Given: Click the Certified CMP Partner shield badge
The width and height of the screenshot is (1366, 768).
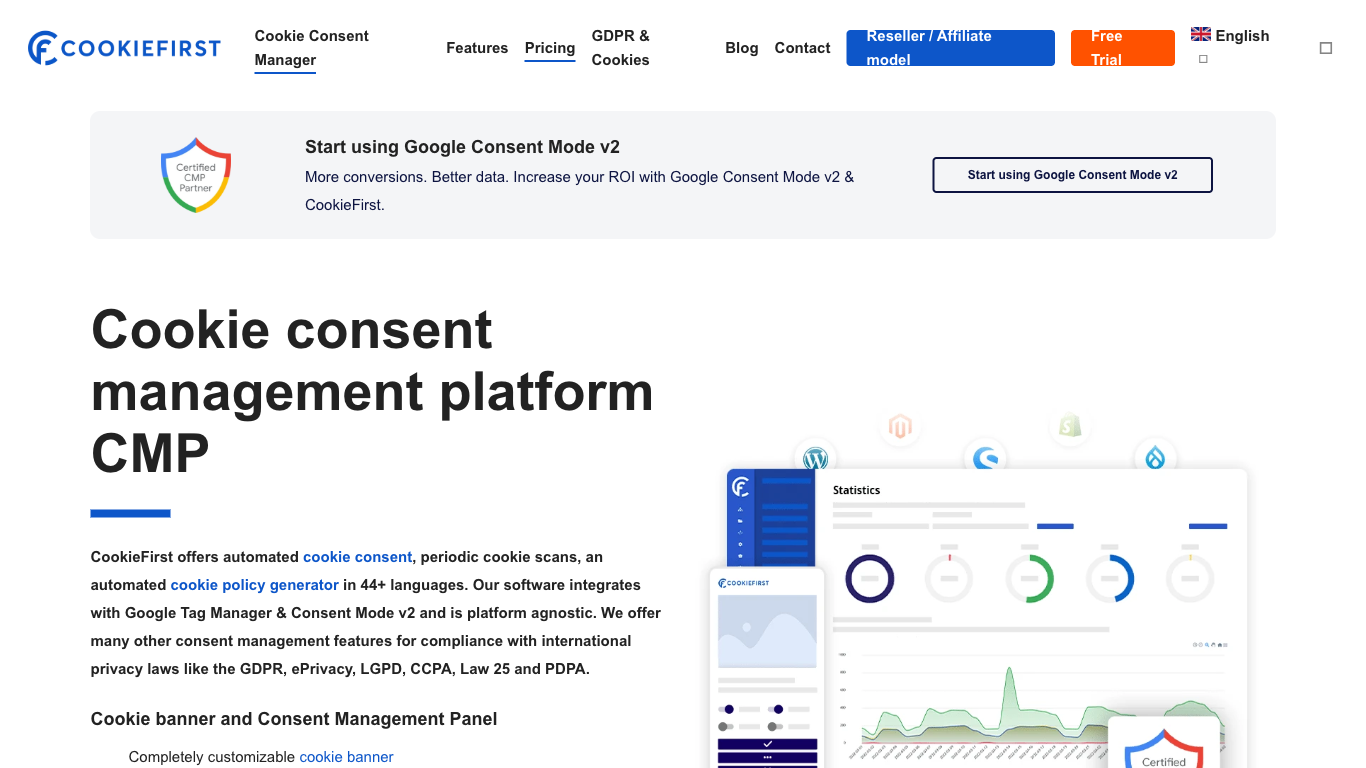Looking at the screenshot, I should pyautogui.click(x=196, y=175).
